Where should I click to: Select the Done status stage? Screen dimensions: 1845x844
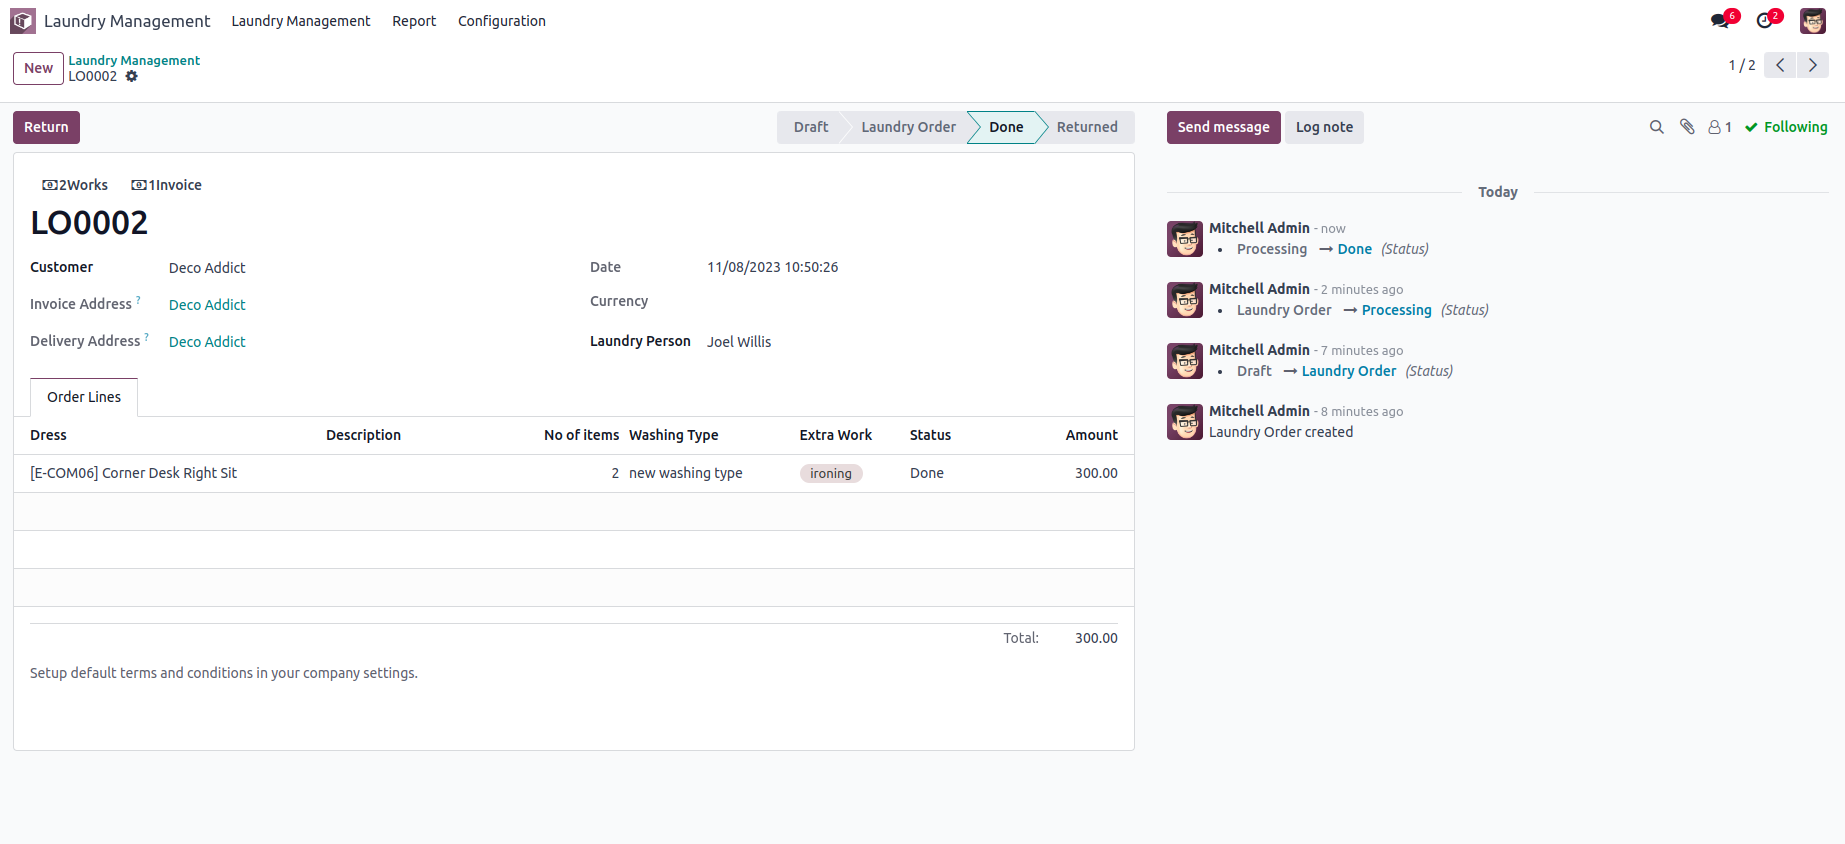[x=1006, y=127]
